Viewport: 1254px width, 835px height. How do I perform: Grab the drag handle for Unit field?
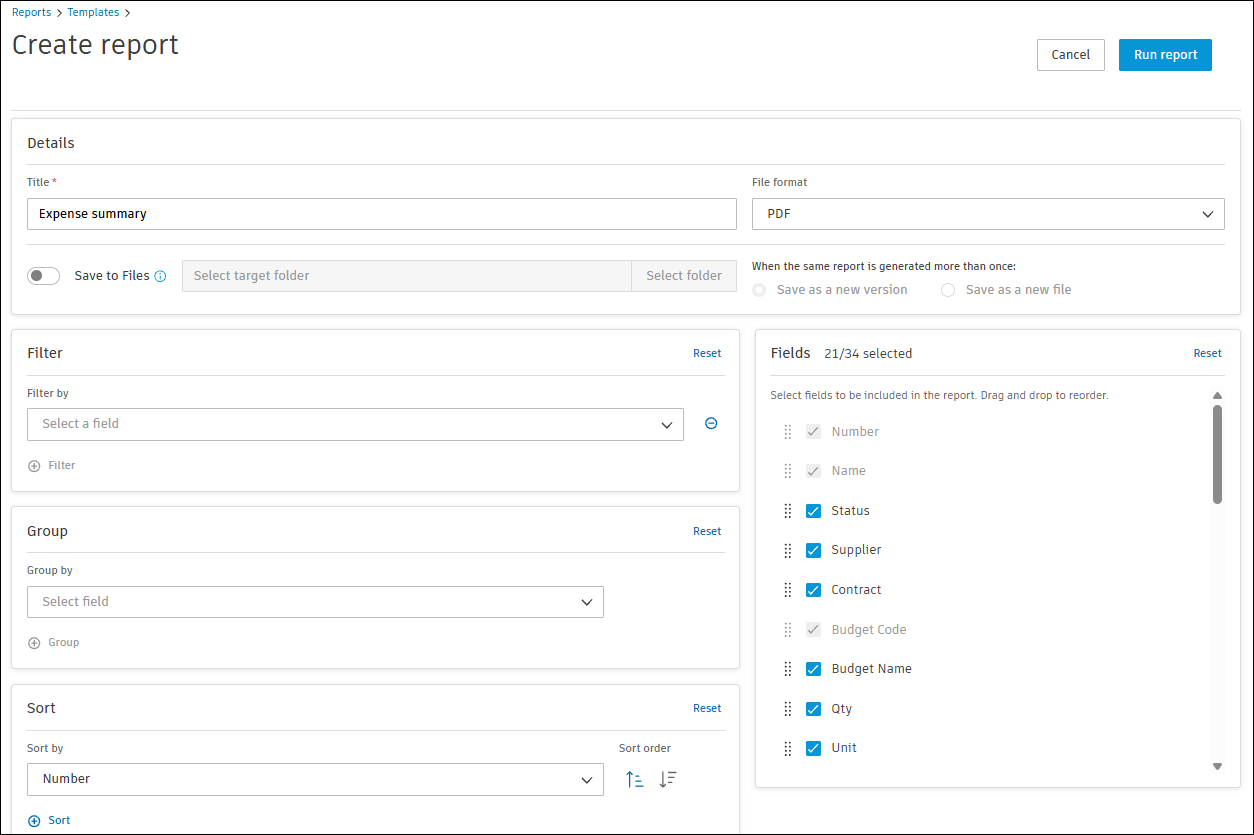[787, 748]
